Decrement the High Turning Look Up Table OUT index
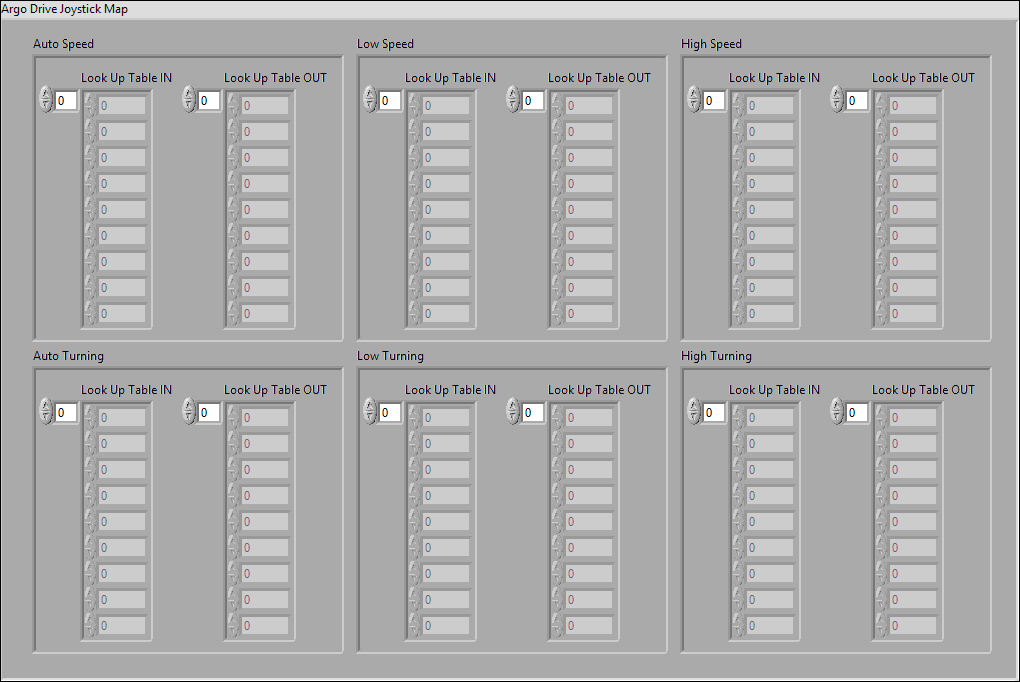Image resolution: width=1020 pixels, height=682 pixels. (836, 417)
